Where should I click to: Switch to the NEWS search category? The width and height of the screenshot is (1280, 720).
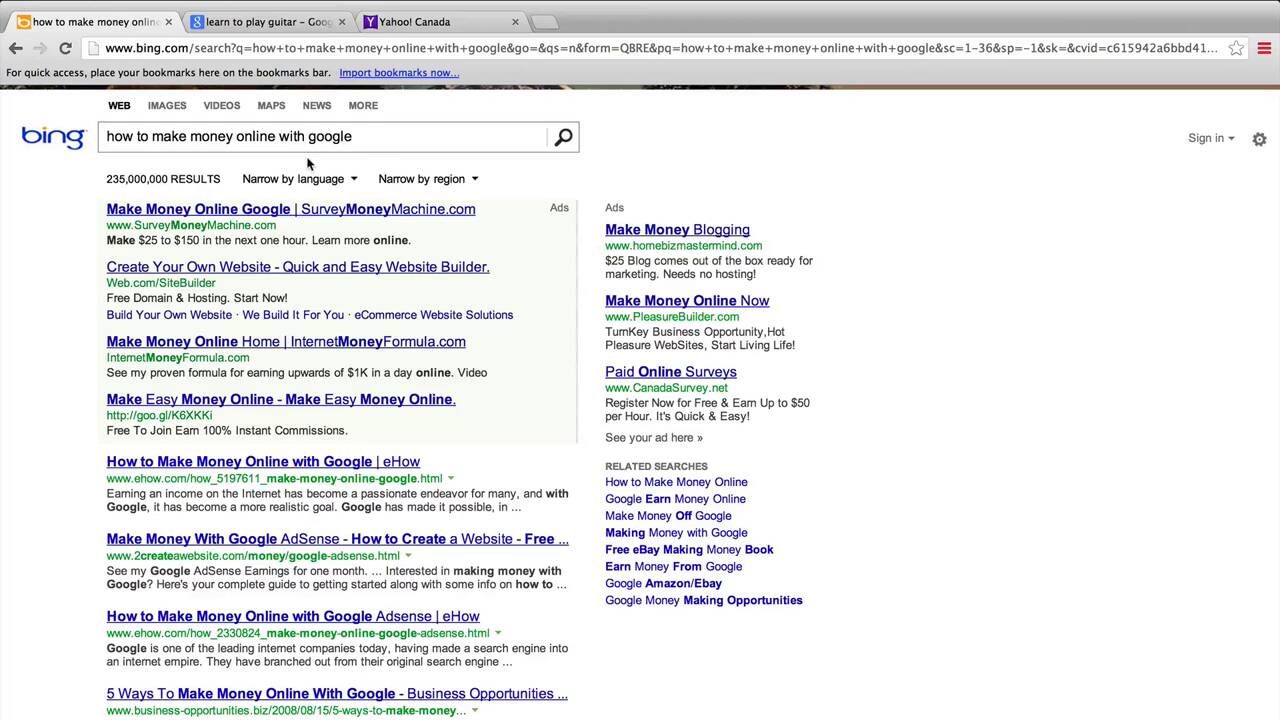coord(316,105)
